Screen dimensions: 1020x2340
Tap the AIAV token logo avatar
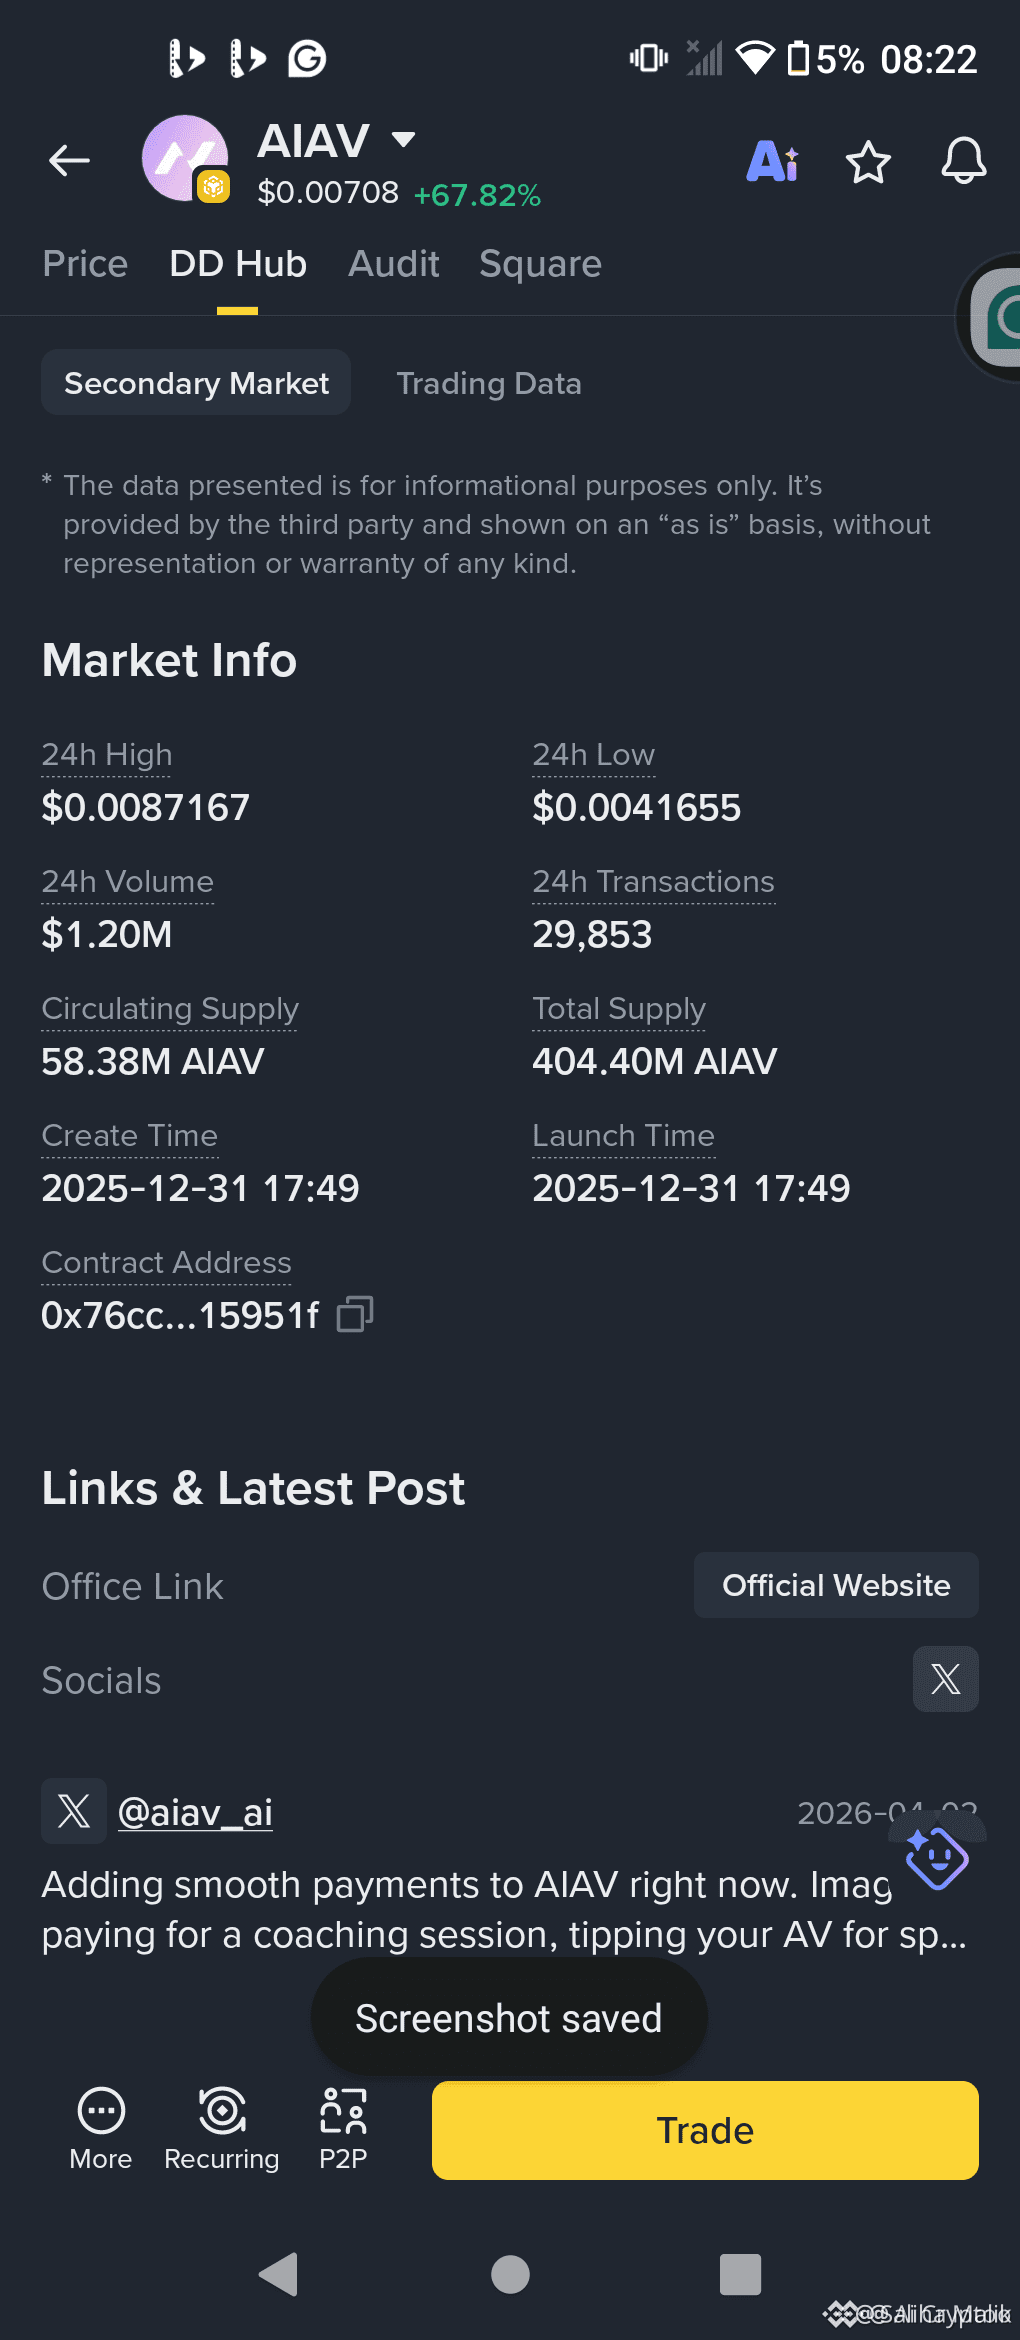pyautogui.click(x=186, y=159)
